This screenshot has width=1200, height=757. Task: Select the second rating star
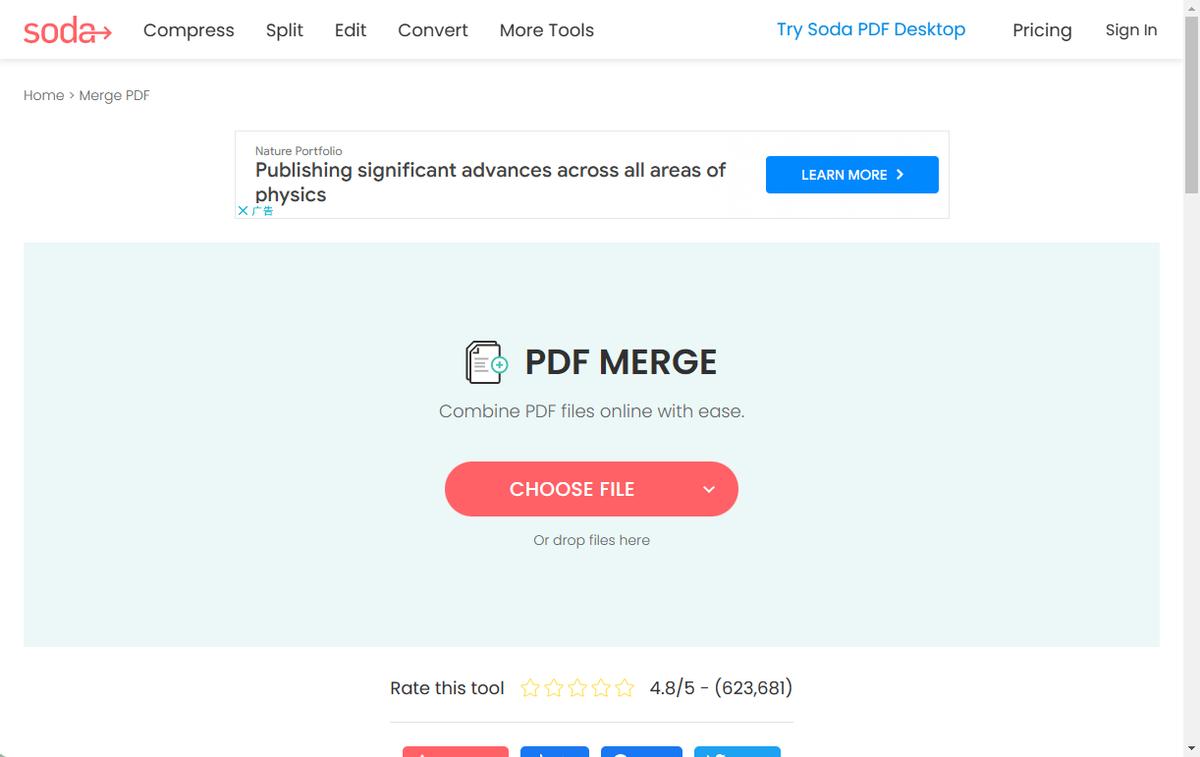(x=554, y=688)
